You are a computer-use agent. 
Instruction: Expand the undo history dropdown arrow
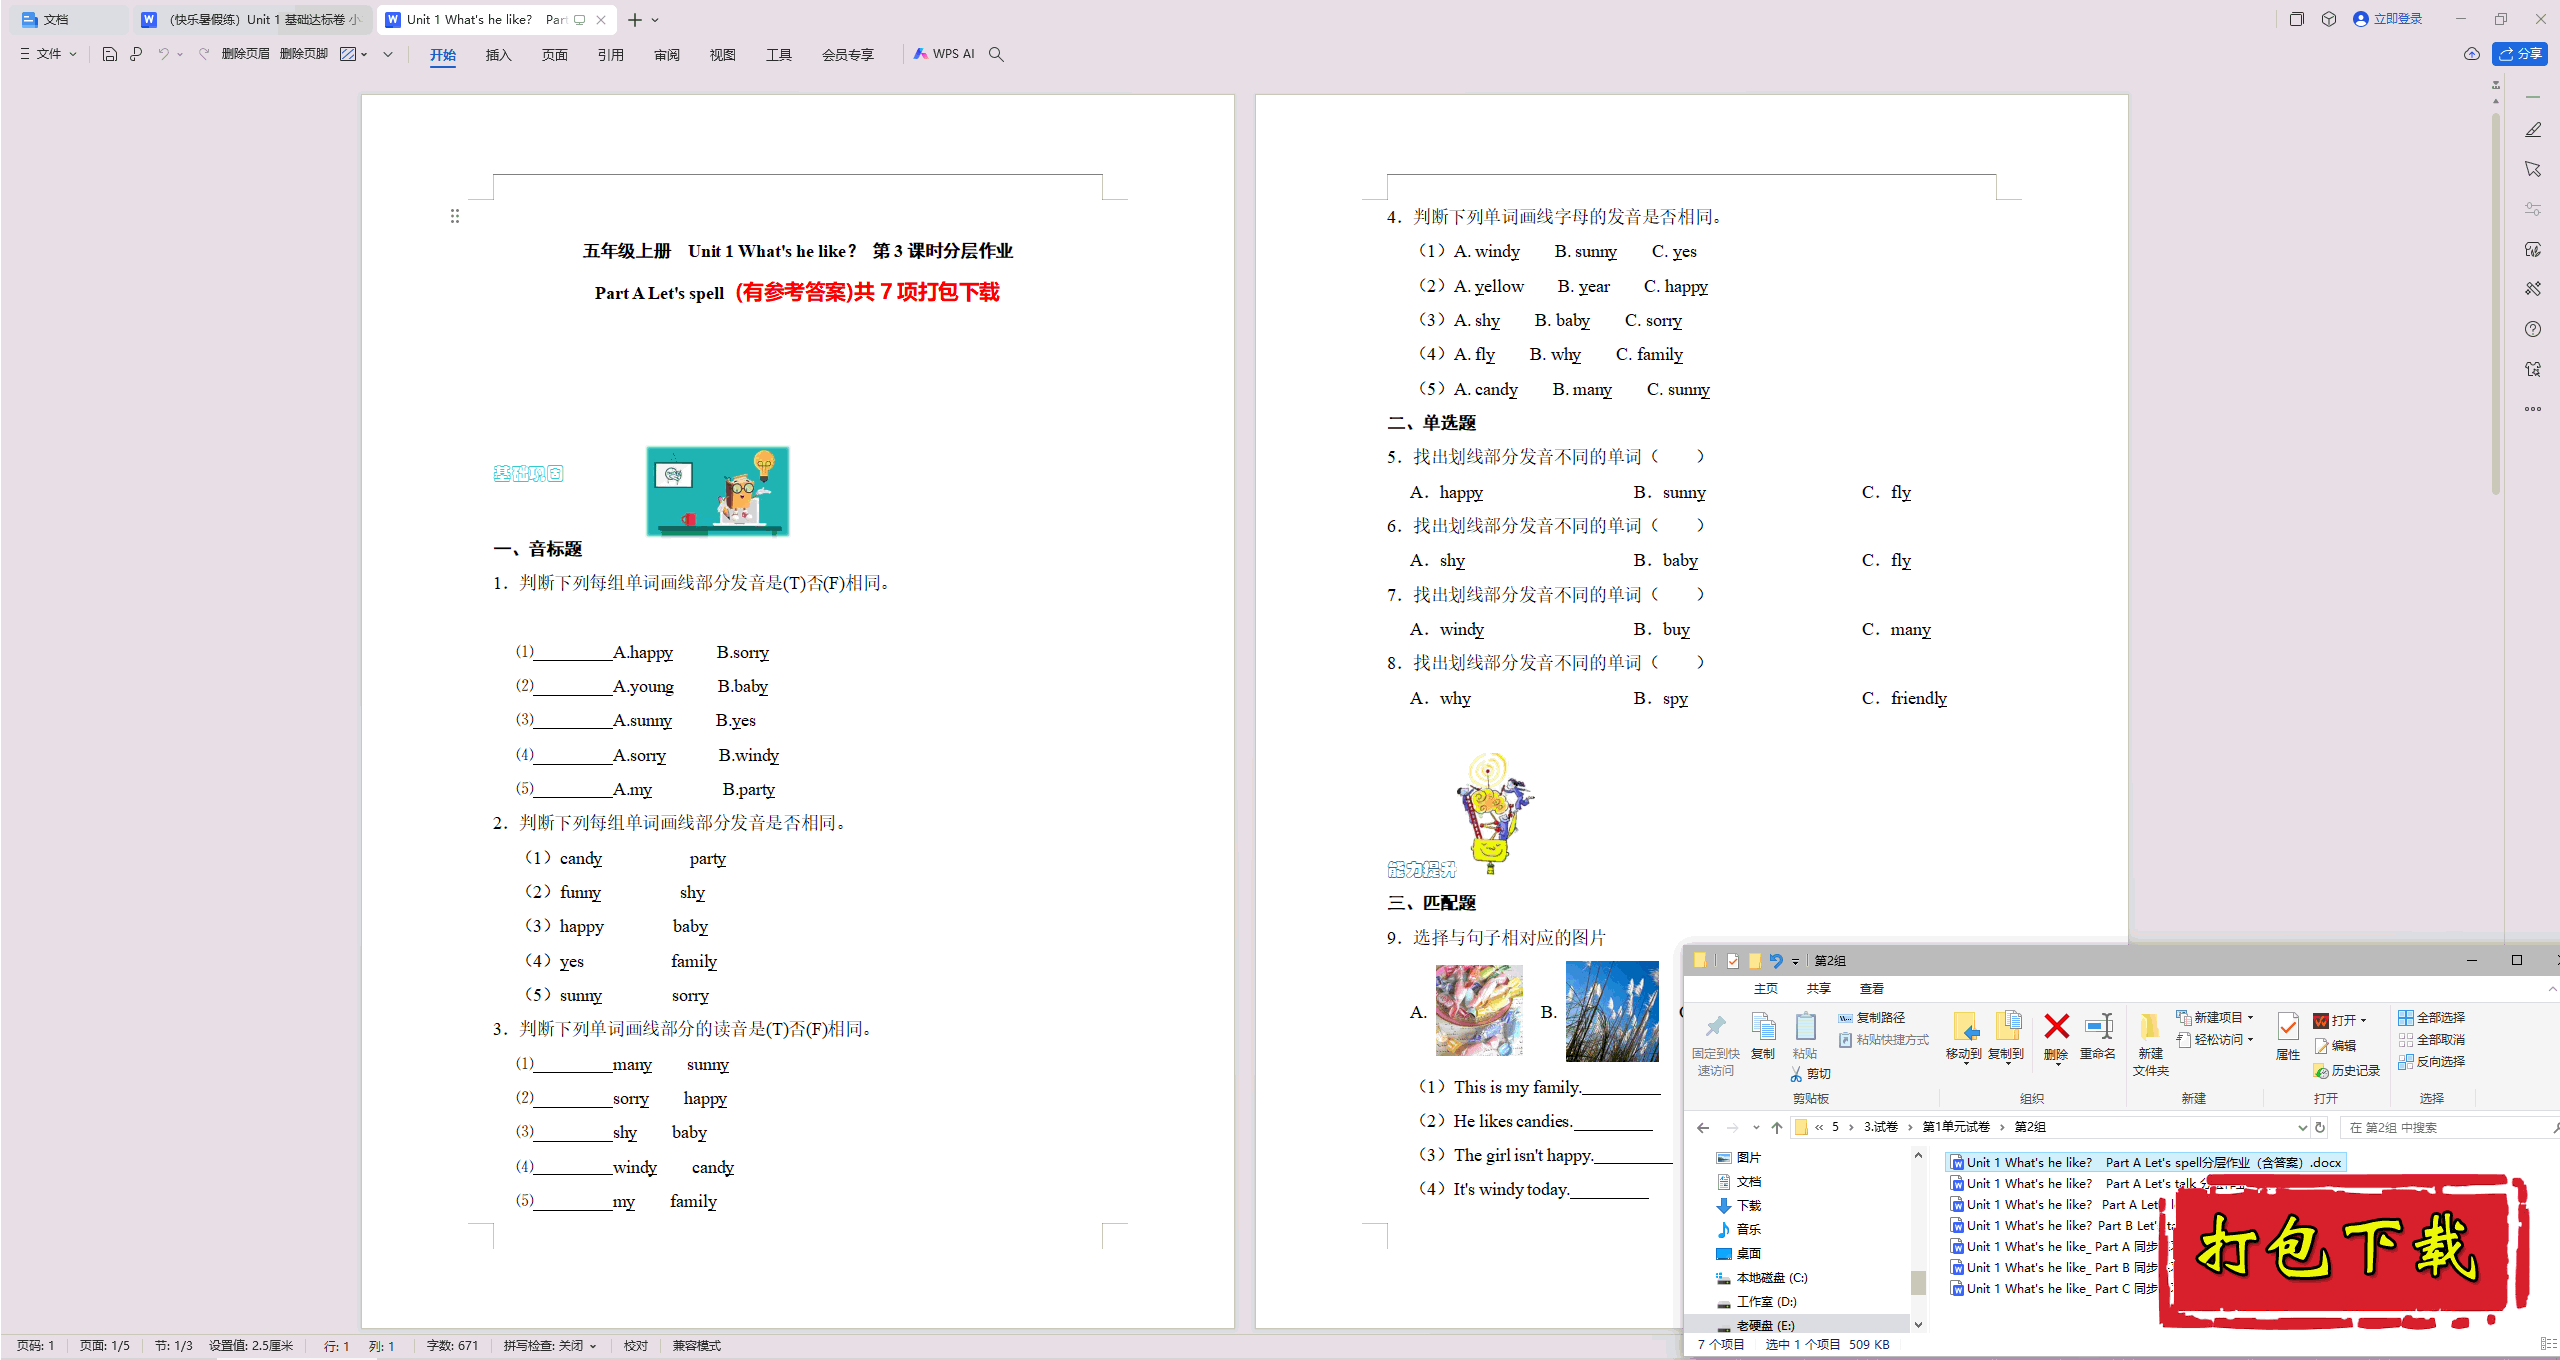(180, 54)
